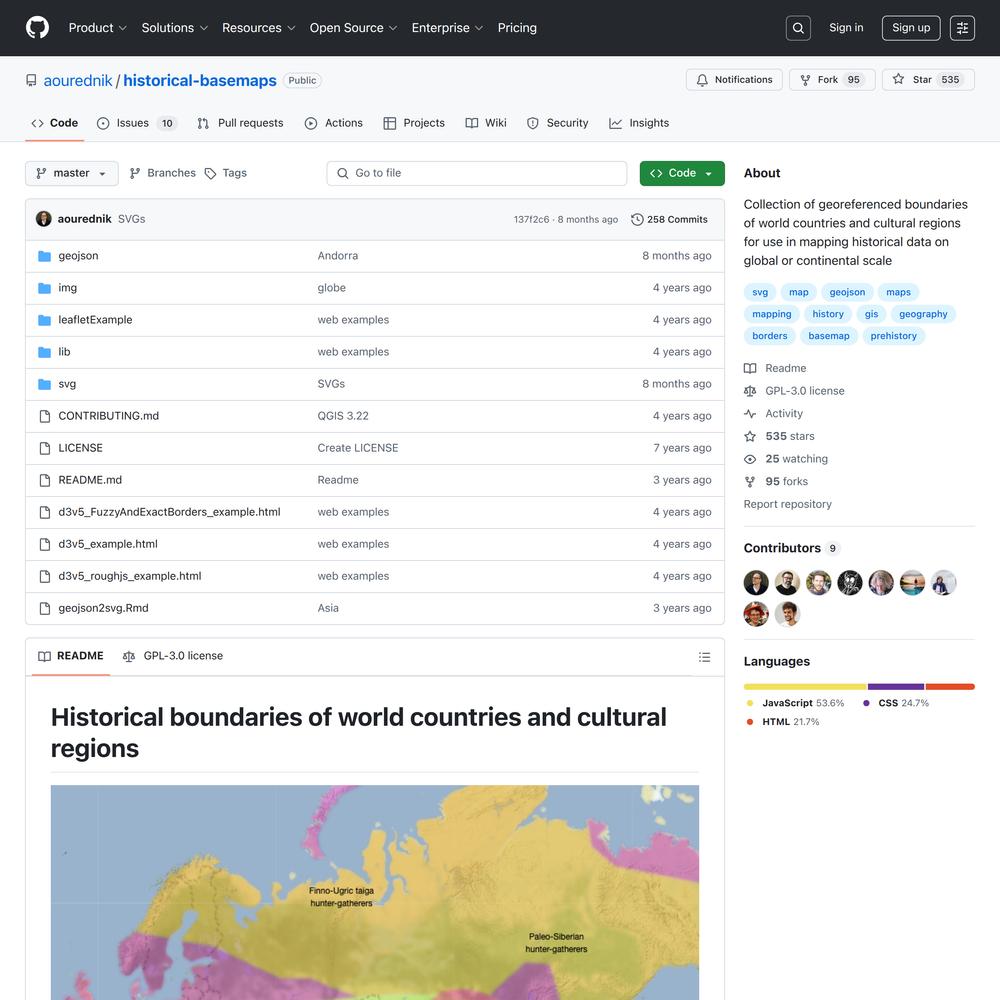Open the 25 watching link
The height and width of the screenshot is (1000, 1000).
(797, 459)
